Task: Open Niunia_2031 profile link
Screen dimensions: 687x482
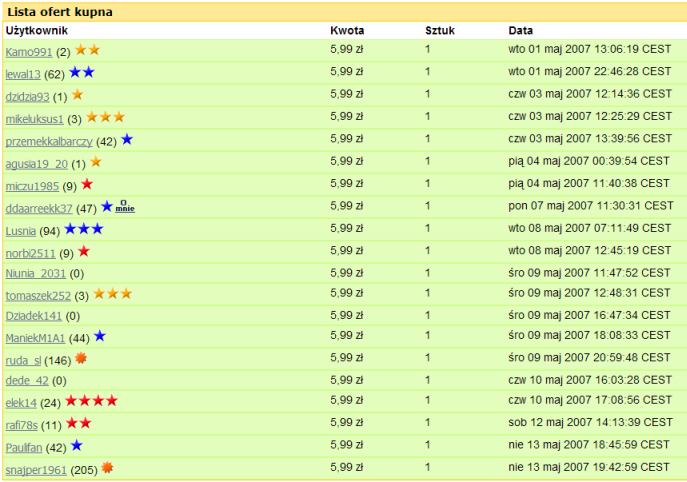Action: coord(35,273)
